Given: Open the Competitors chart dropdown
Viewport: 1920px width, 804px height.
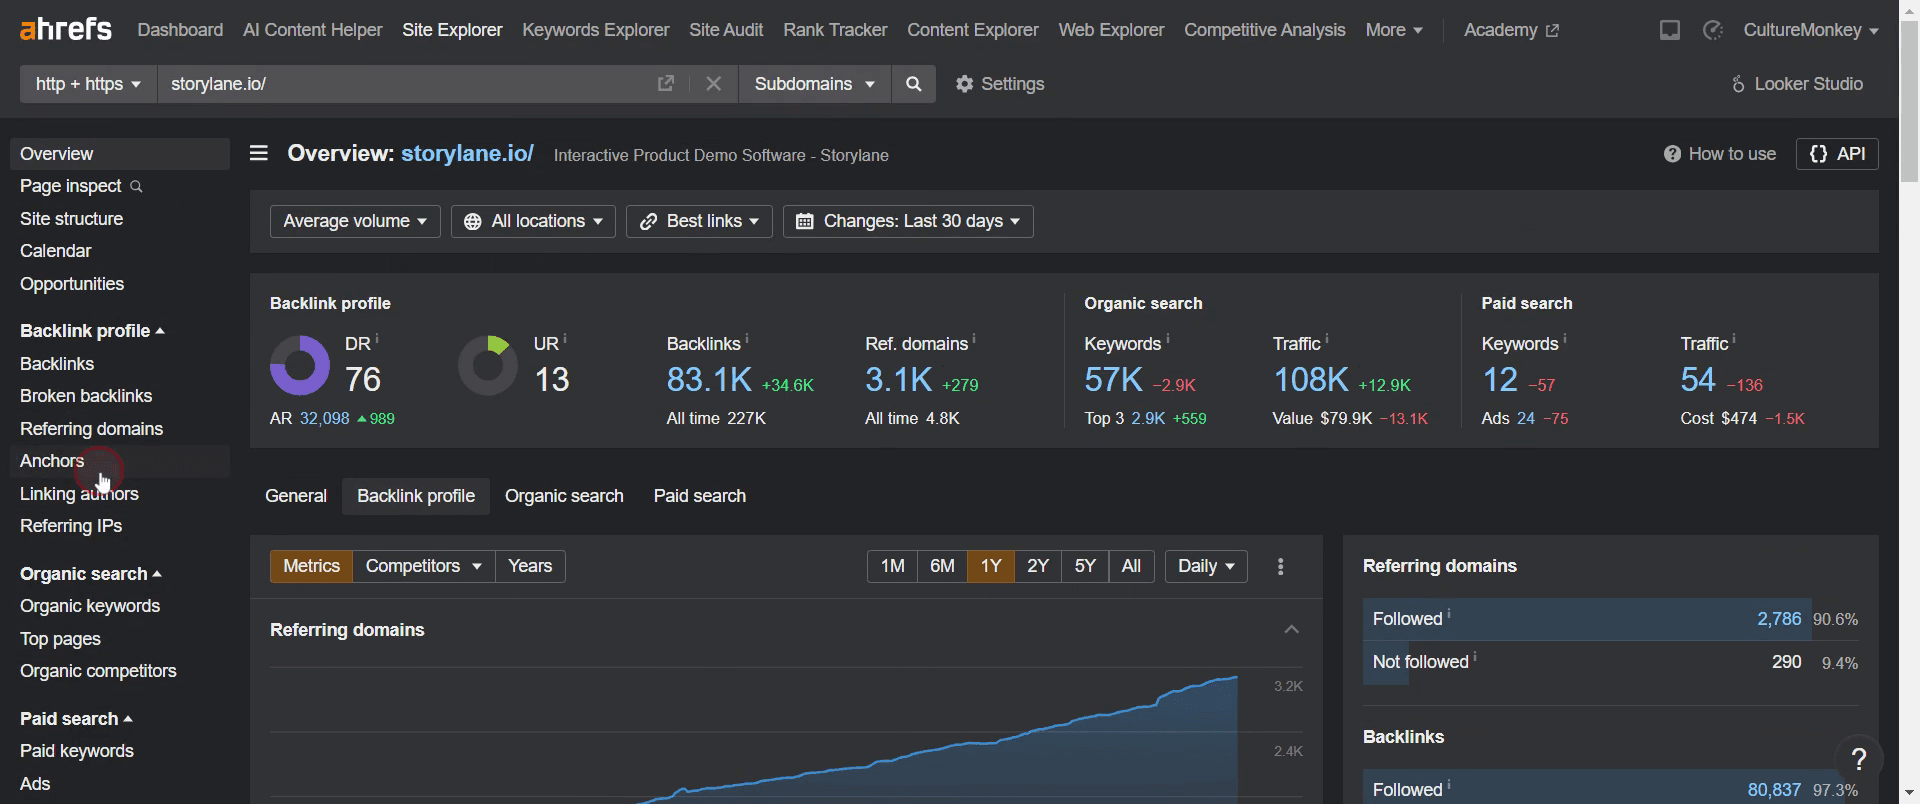Looking at the screenshot, I should pos(423,566).
